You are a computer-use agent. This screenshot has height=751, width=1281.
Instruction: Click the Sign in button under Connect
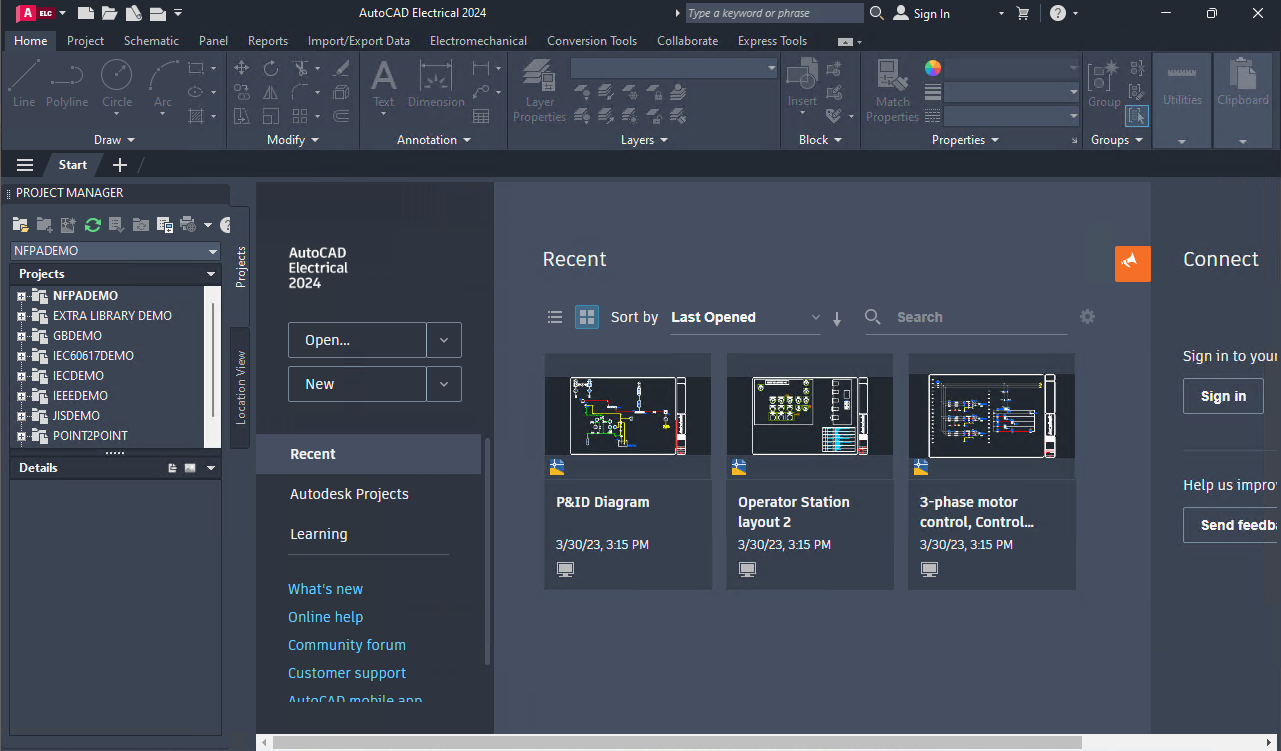pyautogui.click(x=1223, y=396)
